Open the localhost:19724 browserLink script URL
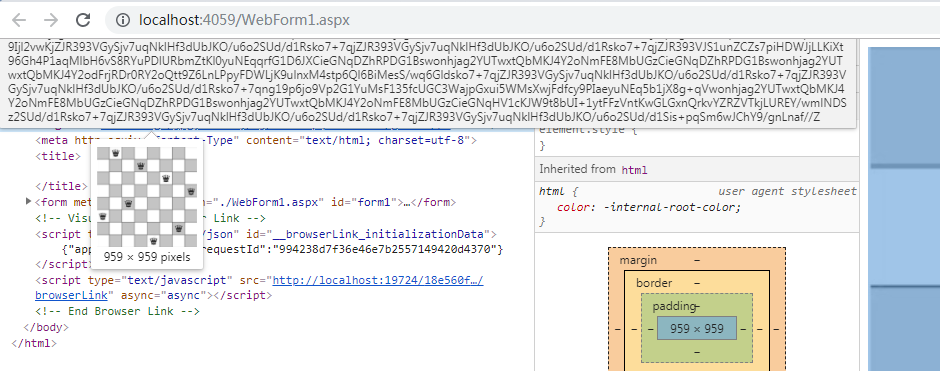Viewport: 940px width, 371px height. pyautogui.click(x=378, y=280)
